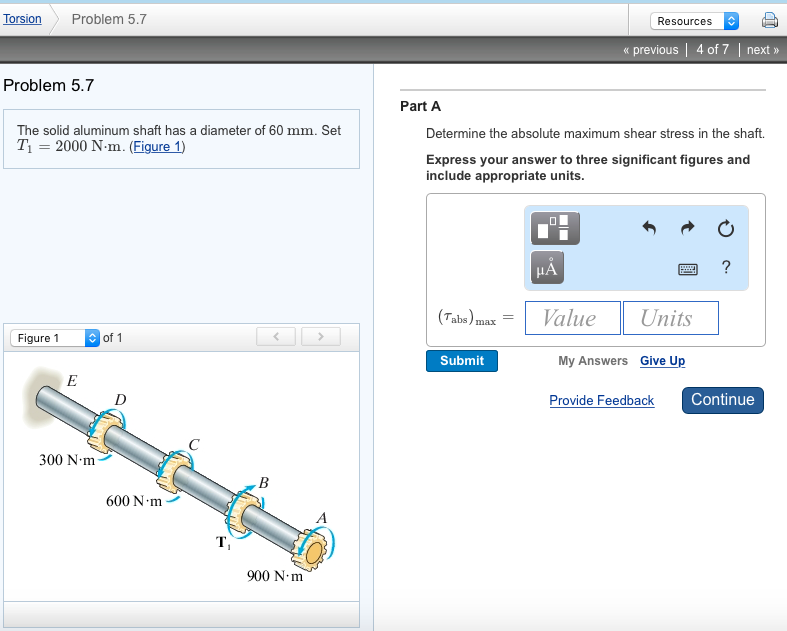Undo the last answer edit
The width and height of the screenshot is (787, 631).
click(x=649, y=228)
